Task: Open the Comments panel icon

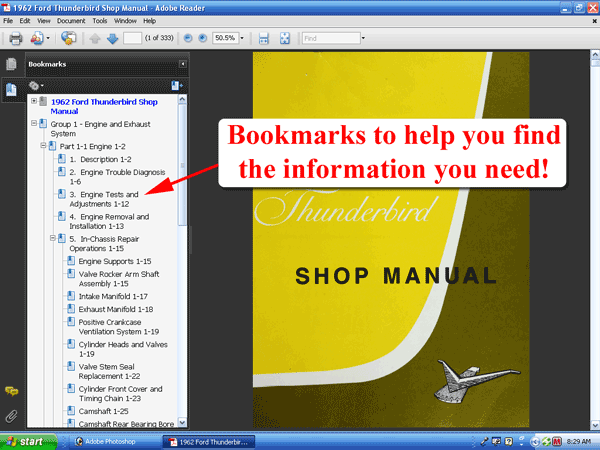Action: click(11, 391)
